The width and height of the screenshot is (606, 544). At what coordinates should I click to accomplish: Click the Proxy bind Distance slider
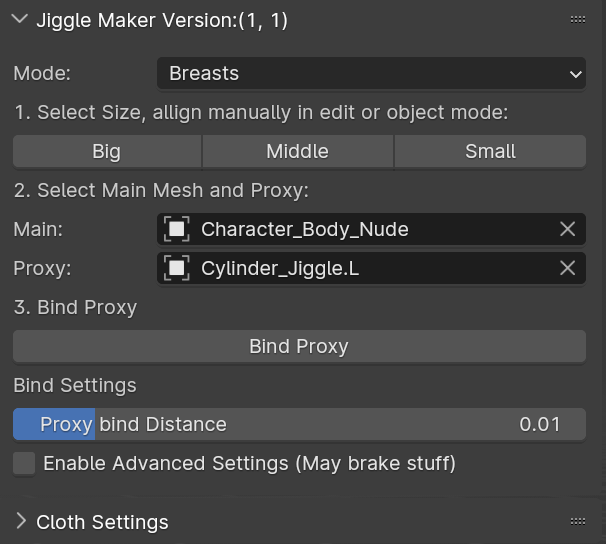(299, 424)
